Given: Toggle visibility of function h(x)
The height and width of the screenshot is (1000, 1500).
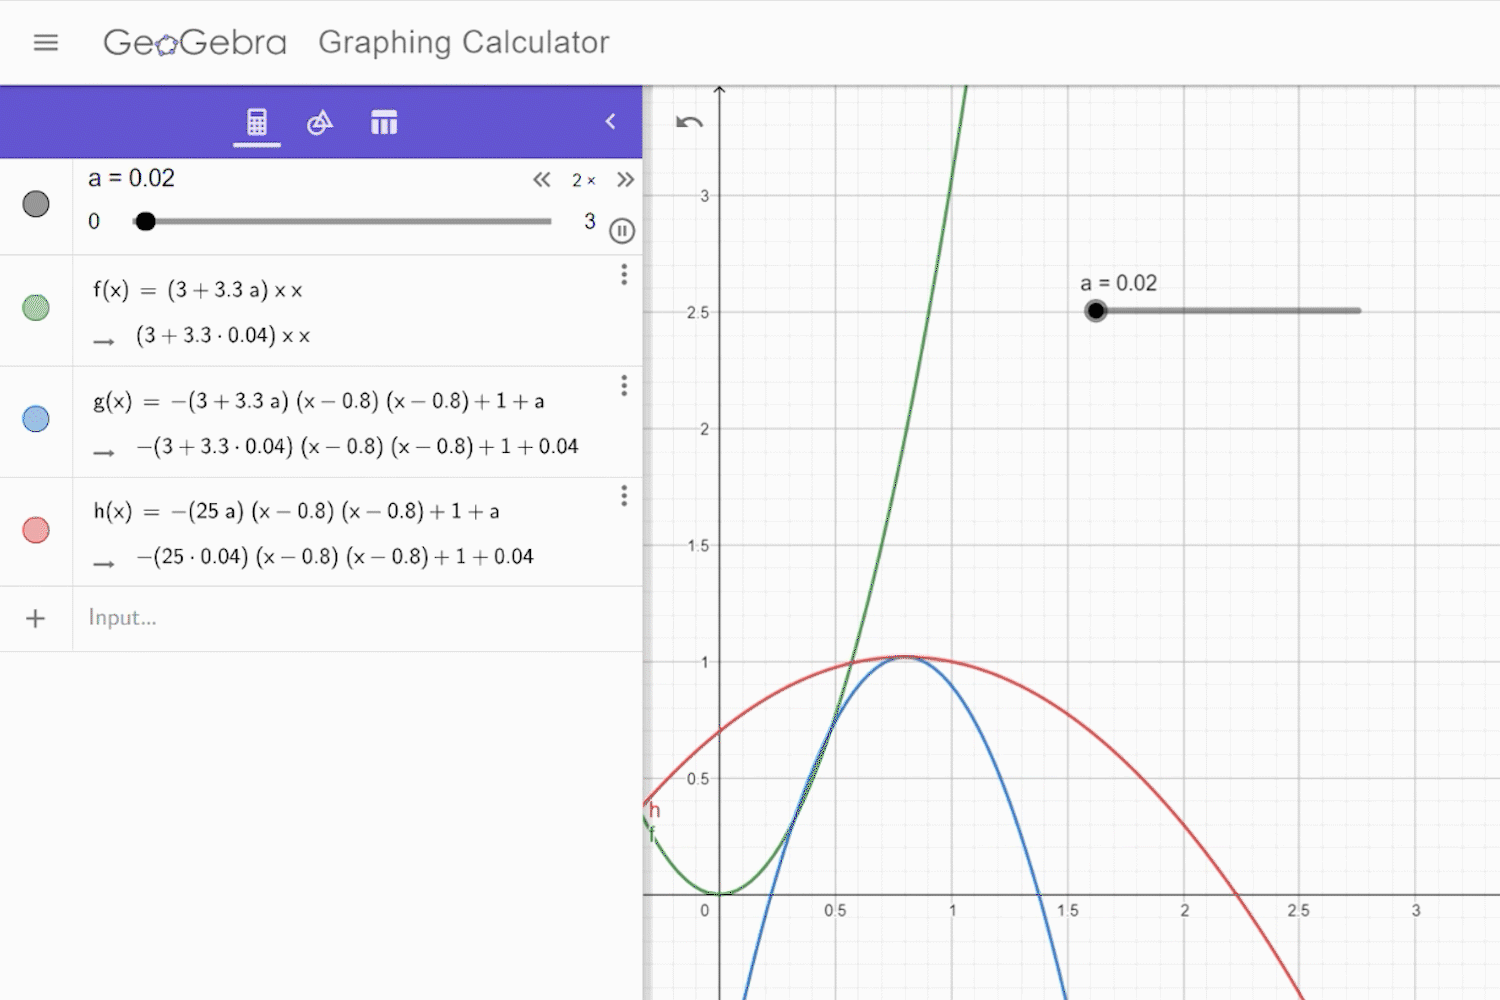Looking at the screenshot, I should (36, 530).
